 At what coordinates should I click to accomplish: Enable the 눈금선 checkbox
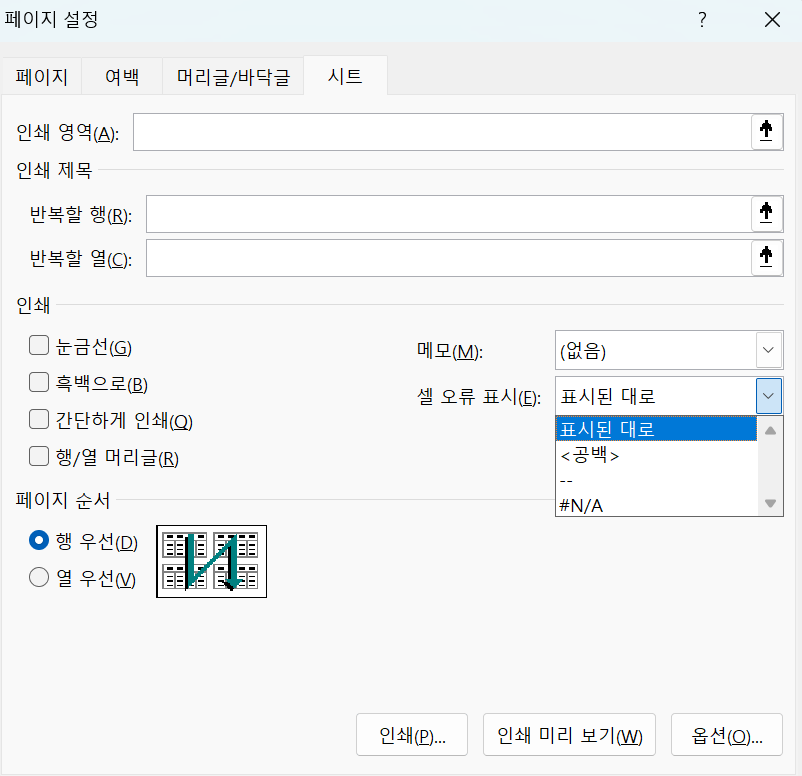click(x=38, y=344)
